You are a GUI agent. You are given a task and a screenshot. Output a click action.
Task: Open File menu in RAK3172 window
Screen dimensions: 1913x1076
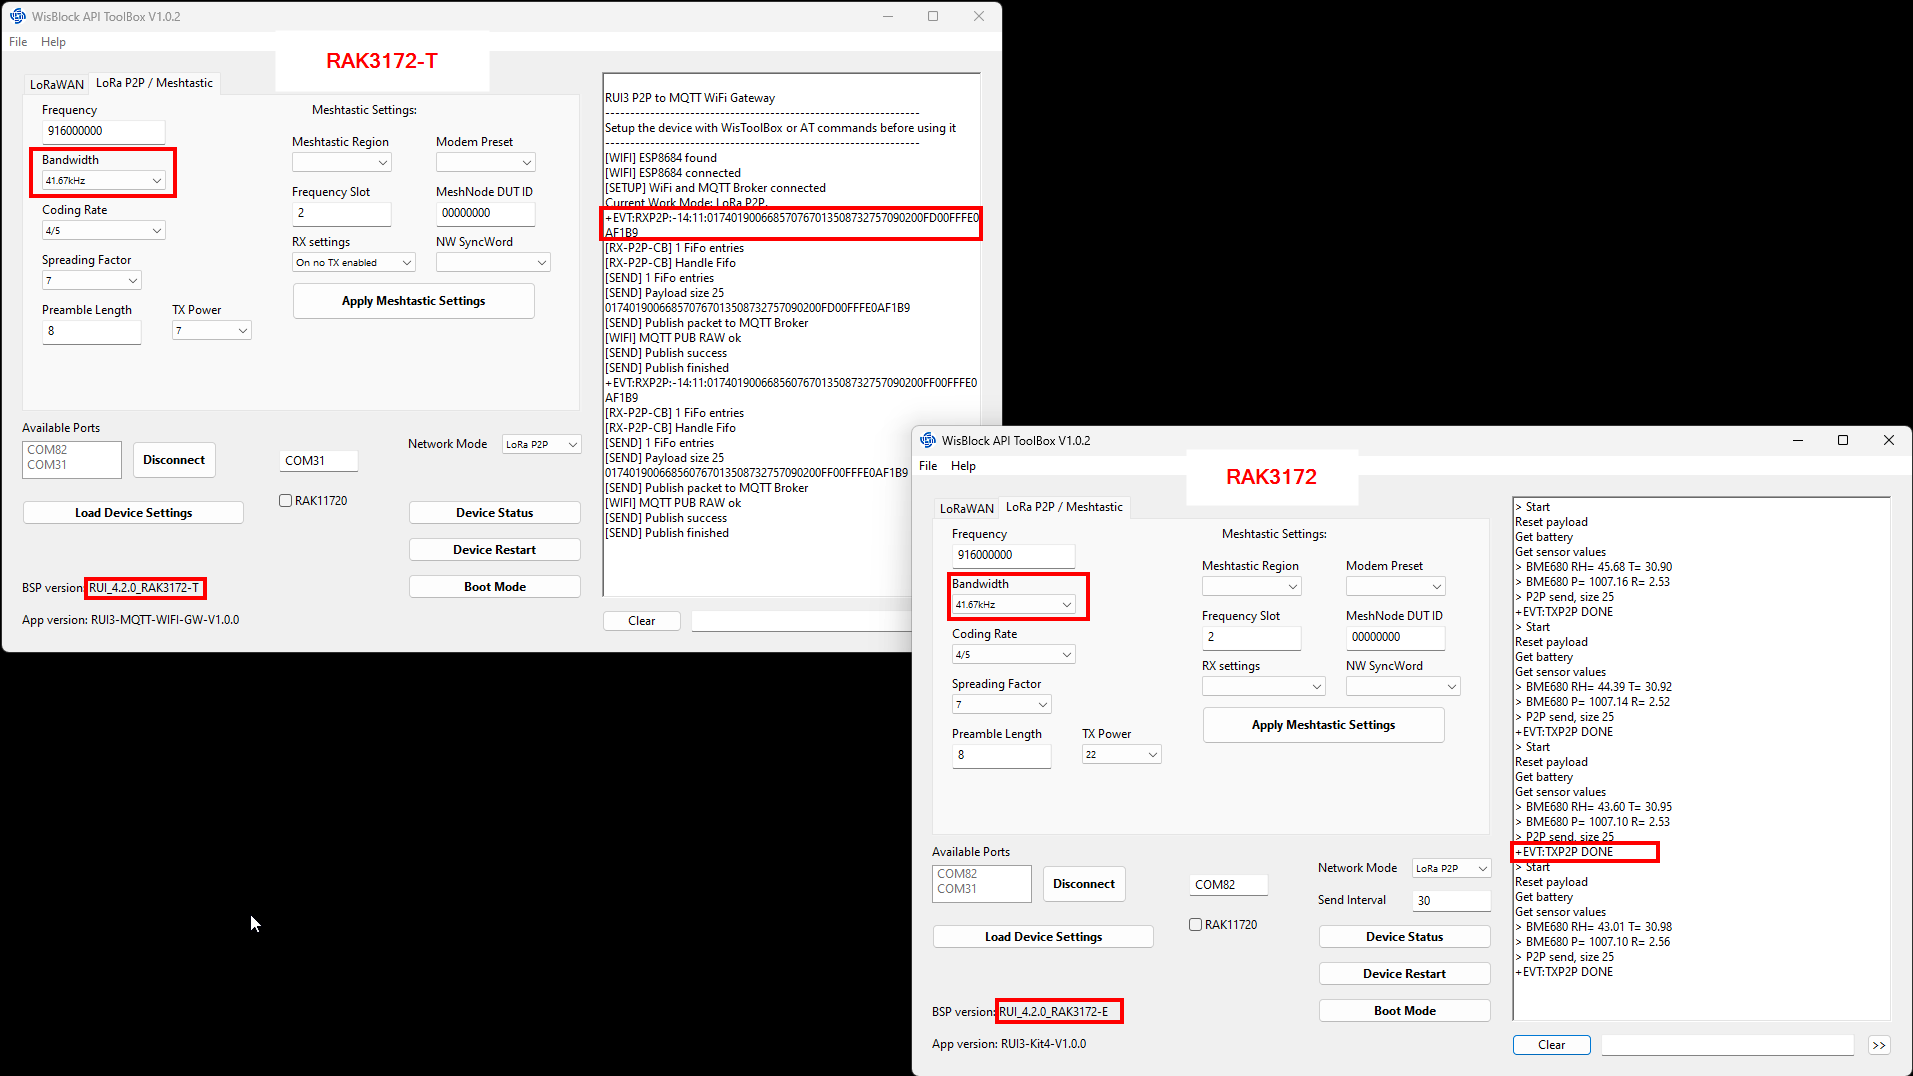(928, 466)
